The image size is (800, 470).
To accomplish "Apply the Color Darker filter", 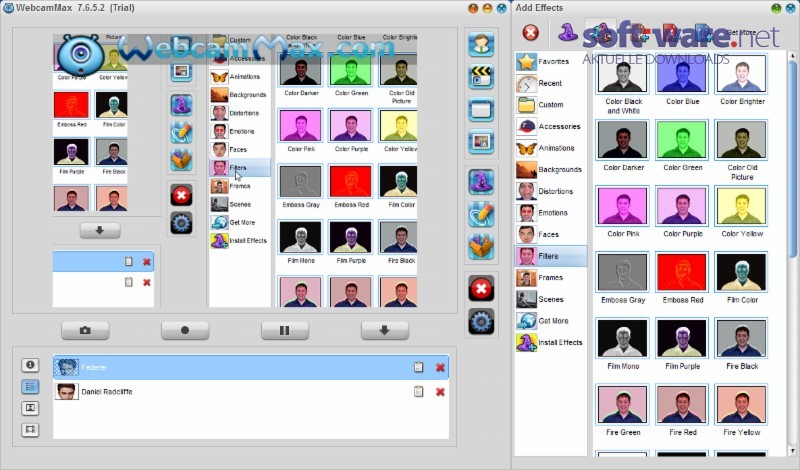I will [x=622, y=140].
